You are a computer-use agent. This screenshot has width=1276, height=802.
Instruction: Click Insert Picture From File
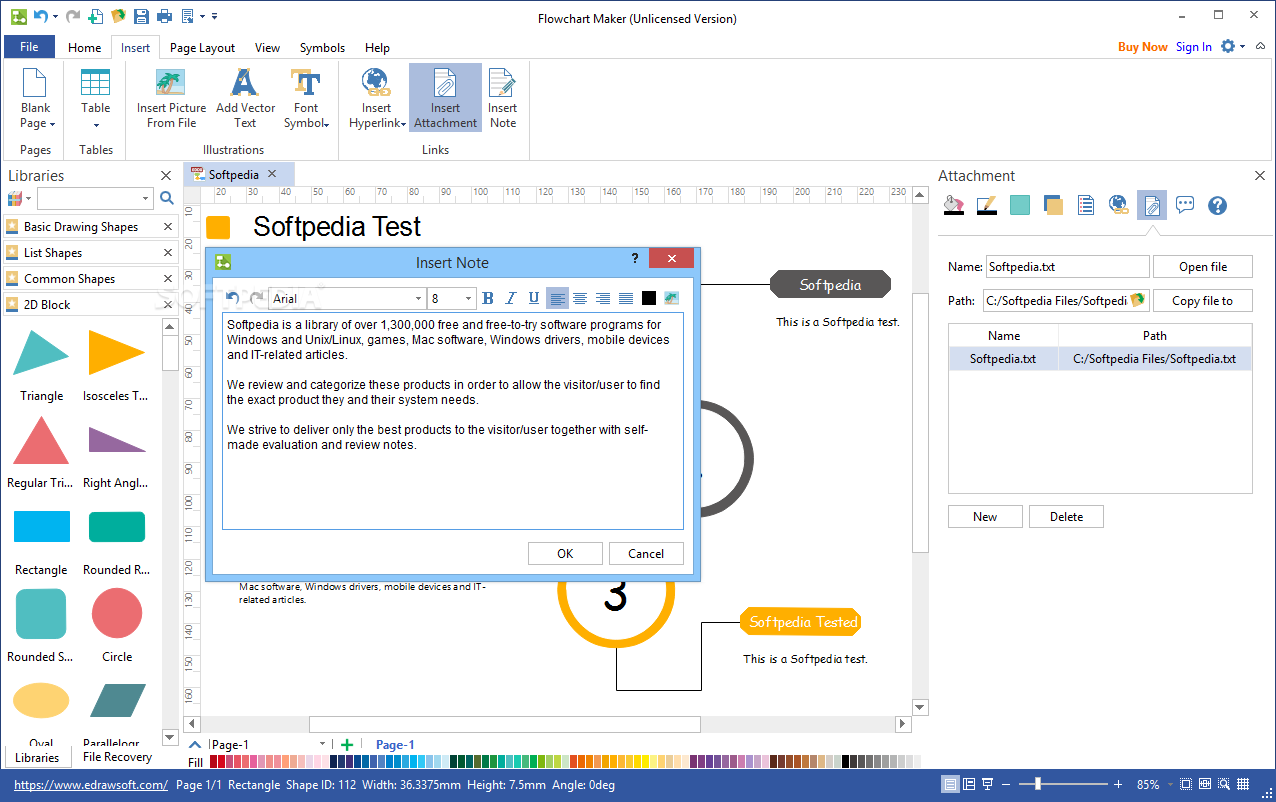click(x=172, y=99)
